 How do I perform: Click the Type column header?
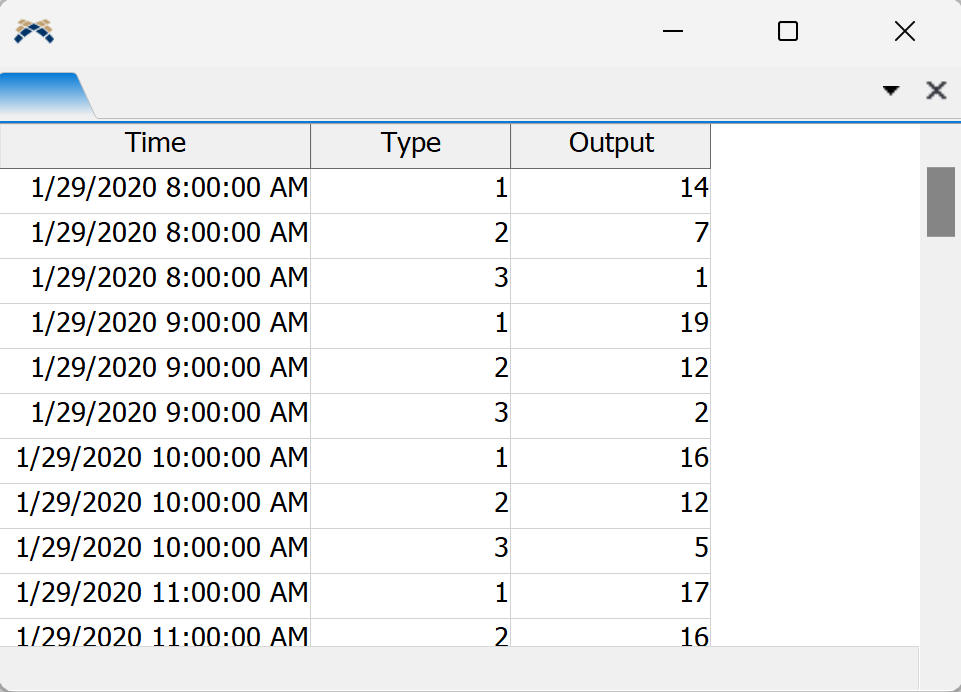click(x=410, y=144)
